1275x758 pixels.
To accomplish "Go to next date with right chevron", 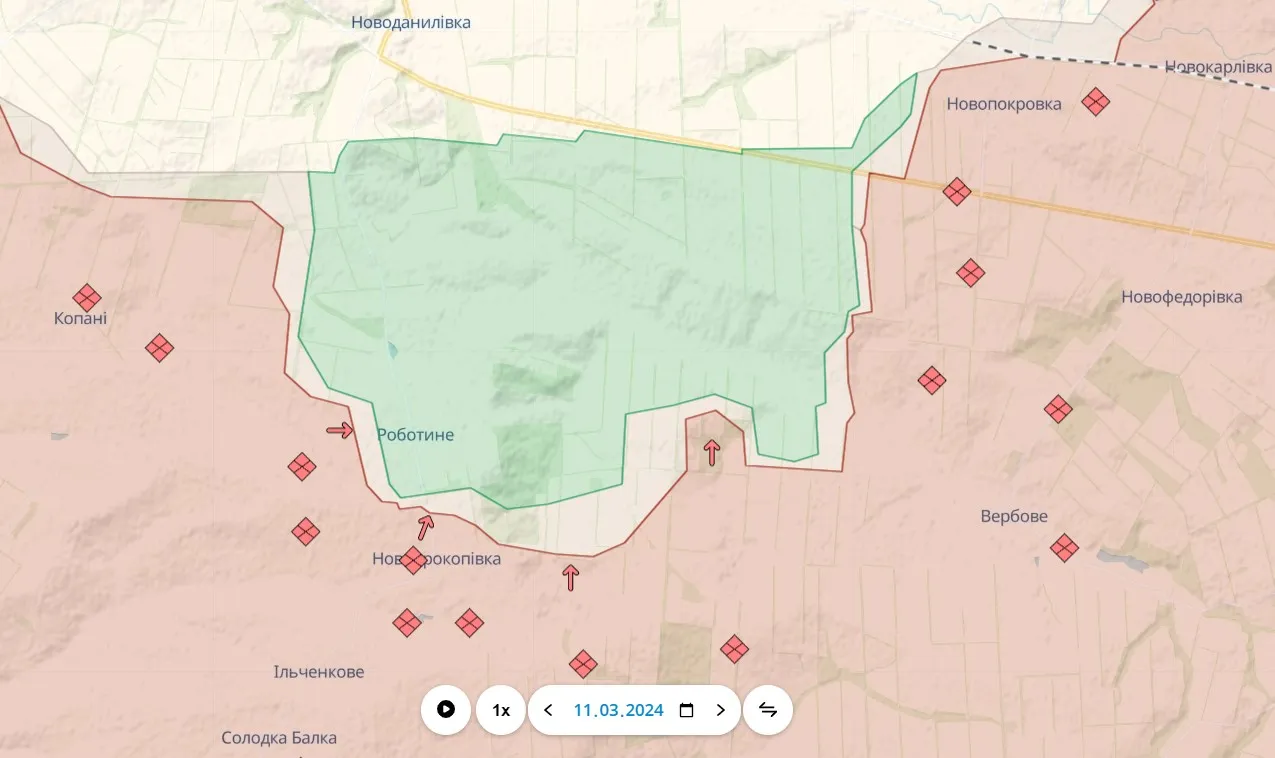I will (720, 710).
